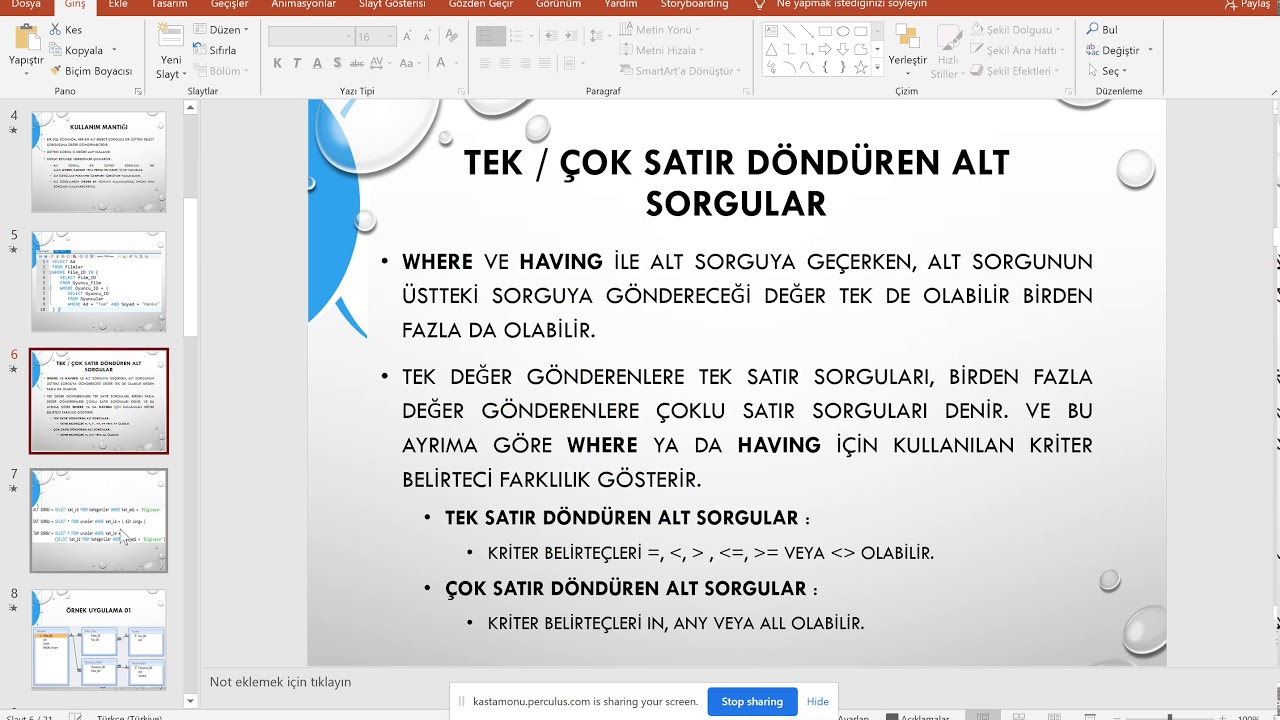Viewport: 1280px width, 720px height.
Task: Center text in paragraph group
Action: pyautogui.click(x=505, y=63)
